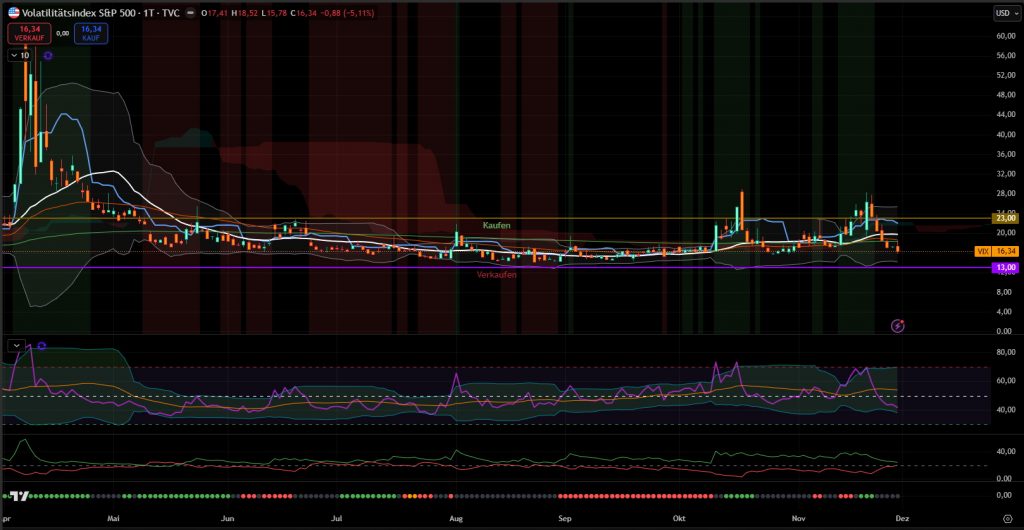
Task: Click the gray minus circle beside TVC
Action: (189, 14)
